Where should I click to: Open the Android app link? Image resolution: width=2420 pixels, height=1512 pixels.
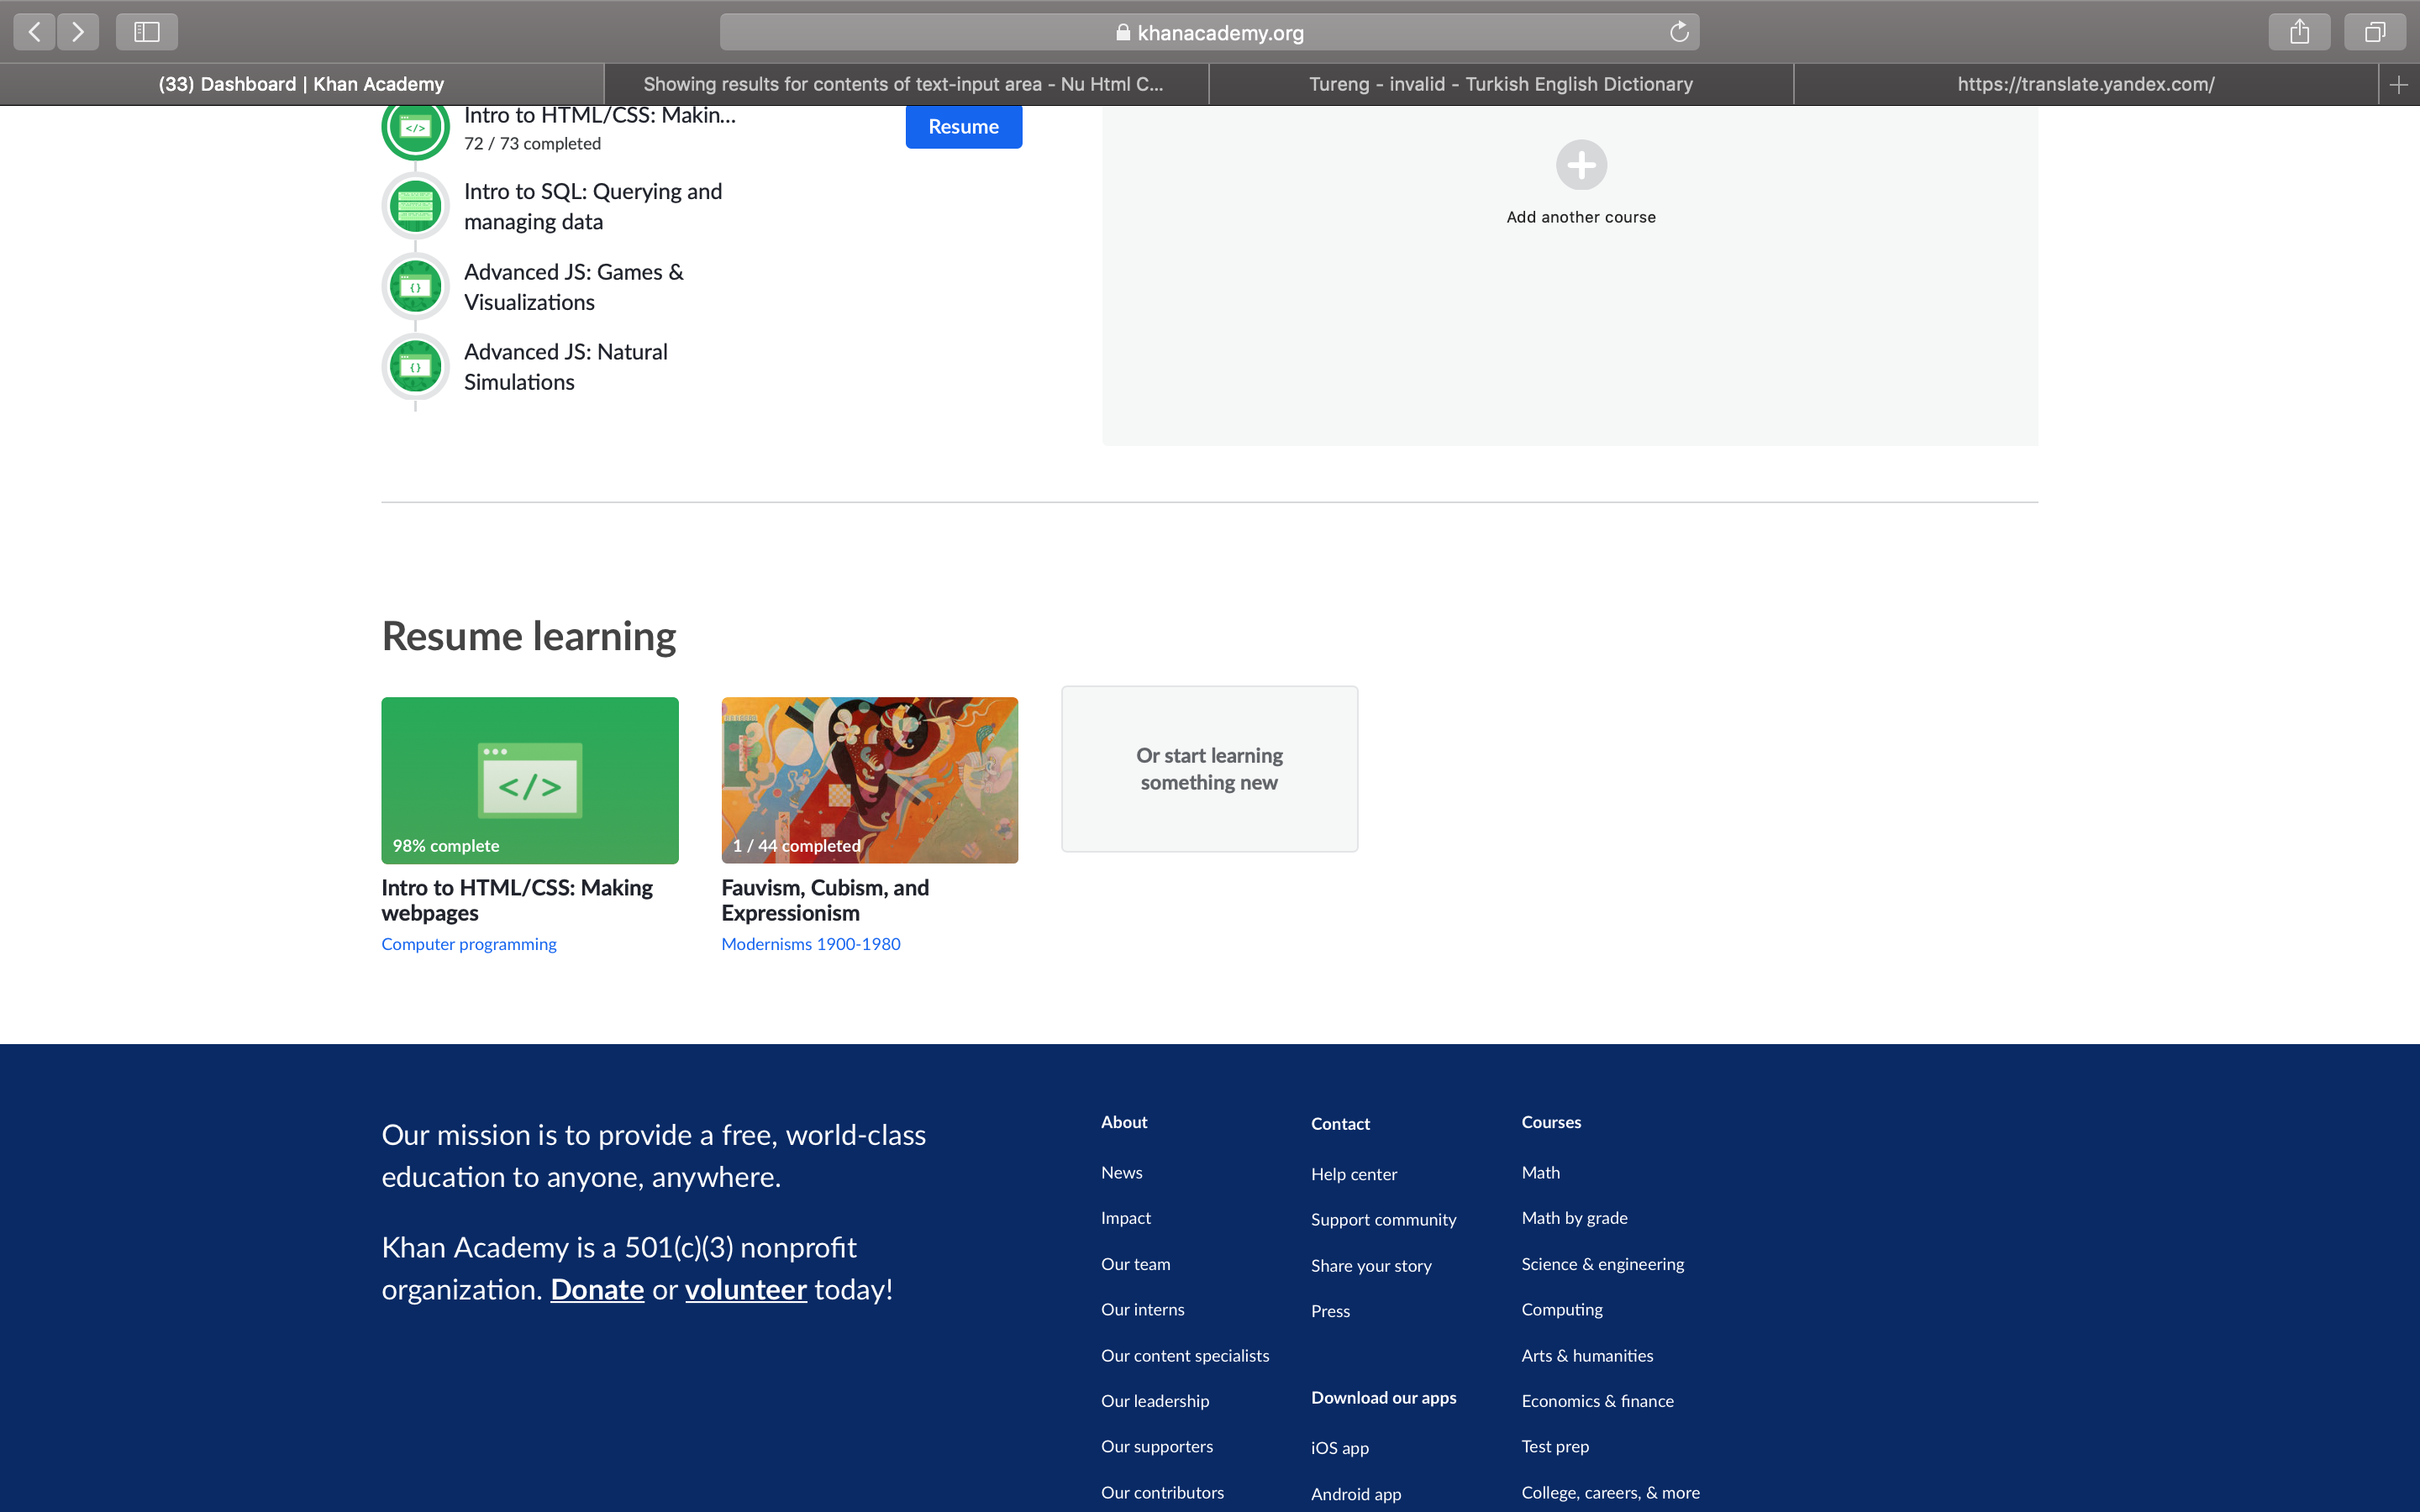point(1356,1494)
